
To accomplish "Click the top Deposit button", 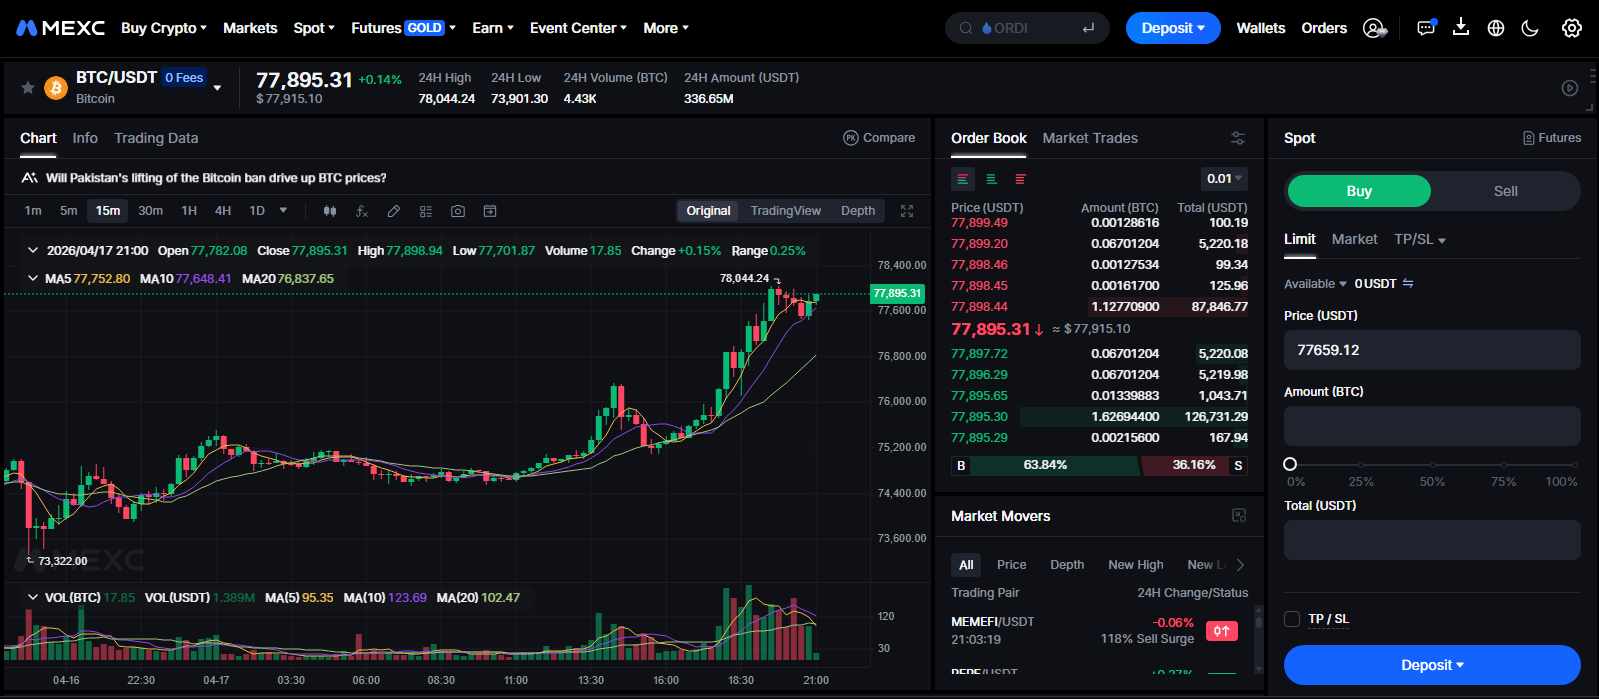I will coord(1173,28).
